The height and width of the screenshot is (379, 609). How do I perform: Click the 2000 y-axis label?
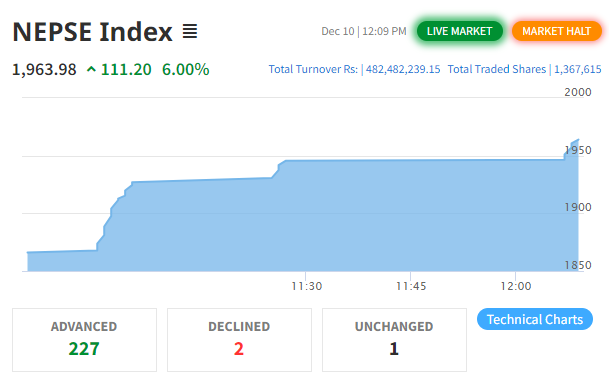(578, 92)
